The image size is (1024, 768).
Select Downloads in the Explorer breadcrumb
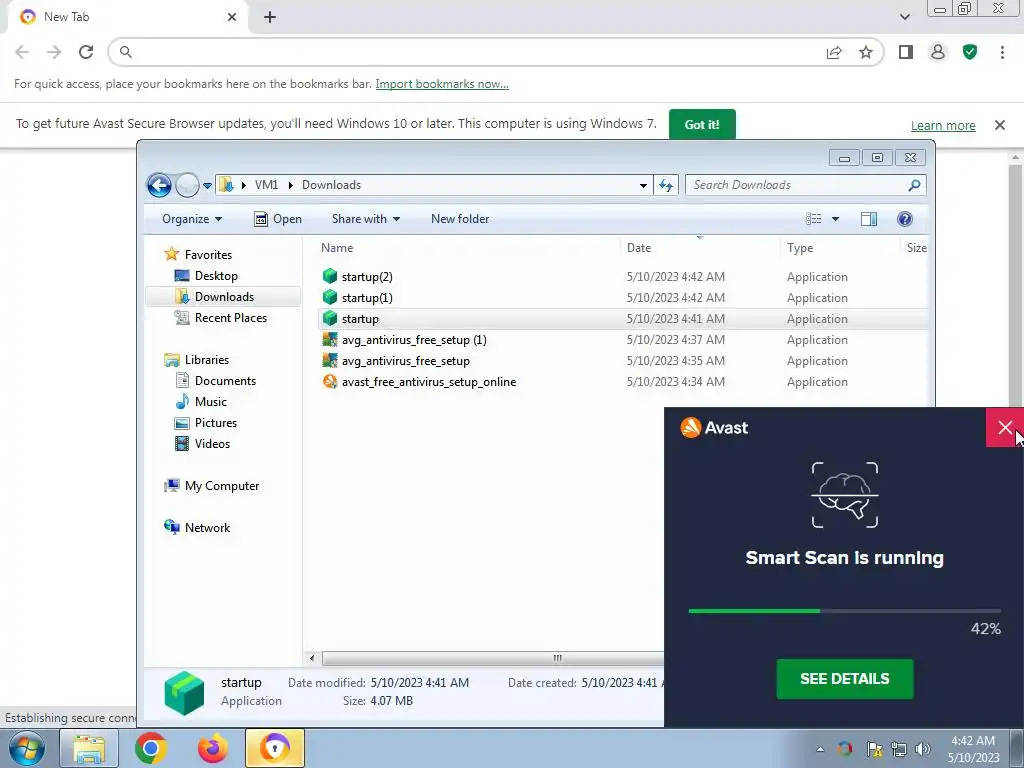click(331, 185)
